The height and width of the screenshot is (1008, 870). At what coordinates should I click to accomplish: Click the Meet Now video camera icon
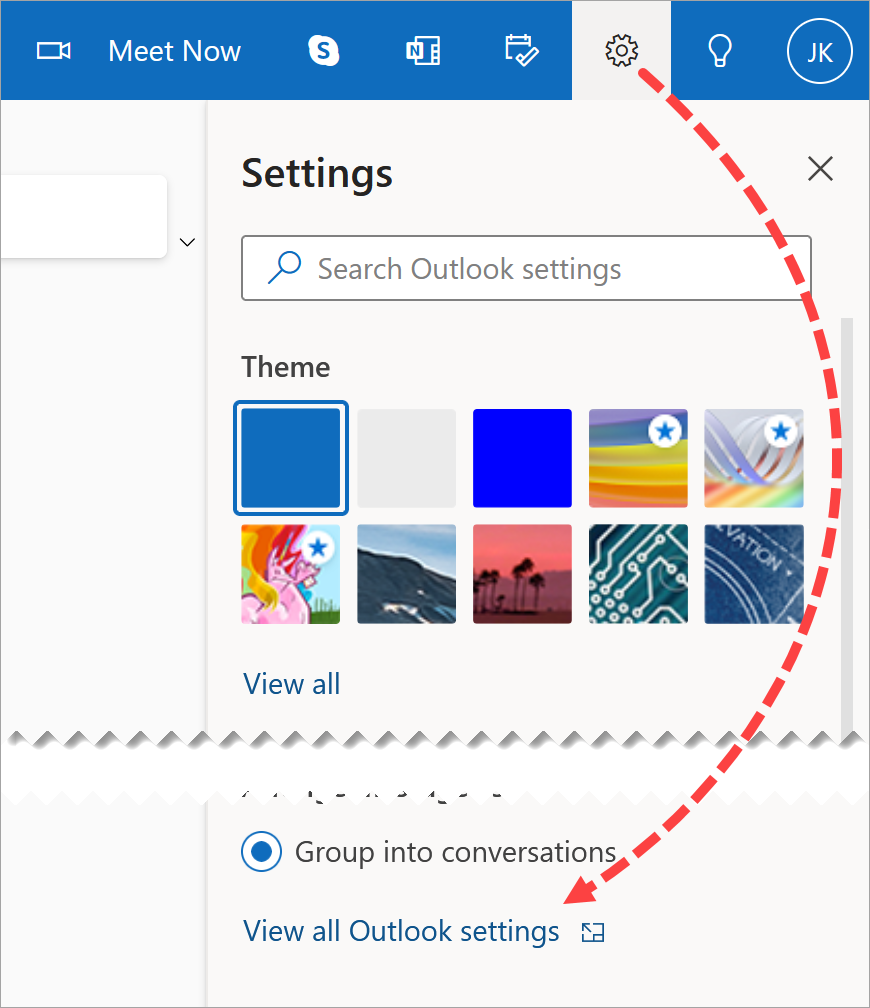point(53,51)
